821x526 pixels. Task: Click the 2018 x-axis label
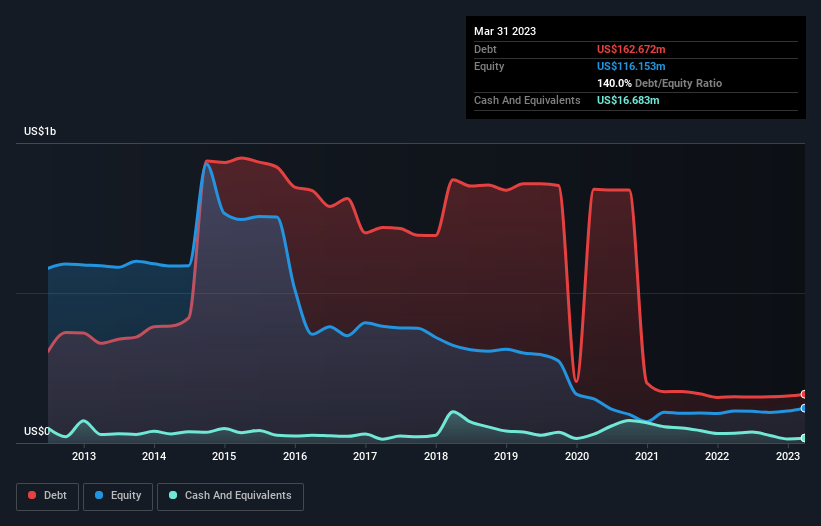[x=436, y=456]
